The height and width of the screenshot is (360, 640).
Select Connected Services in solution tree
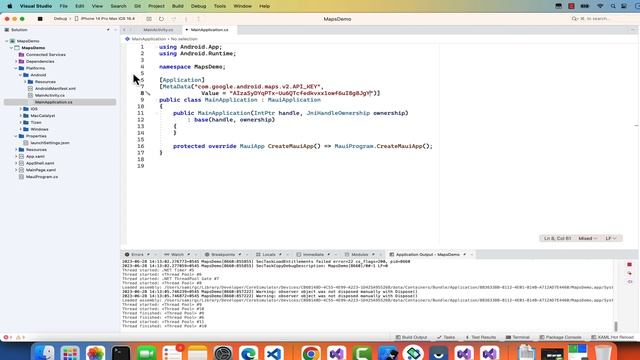[x=46, y=55]
